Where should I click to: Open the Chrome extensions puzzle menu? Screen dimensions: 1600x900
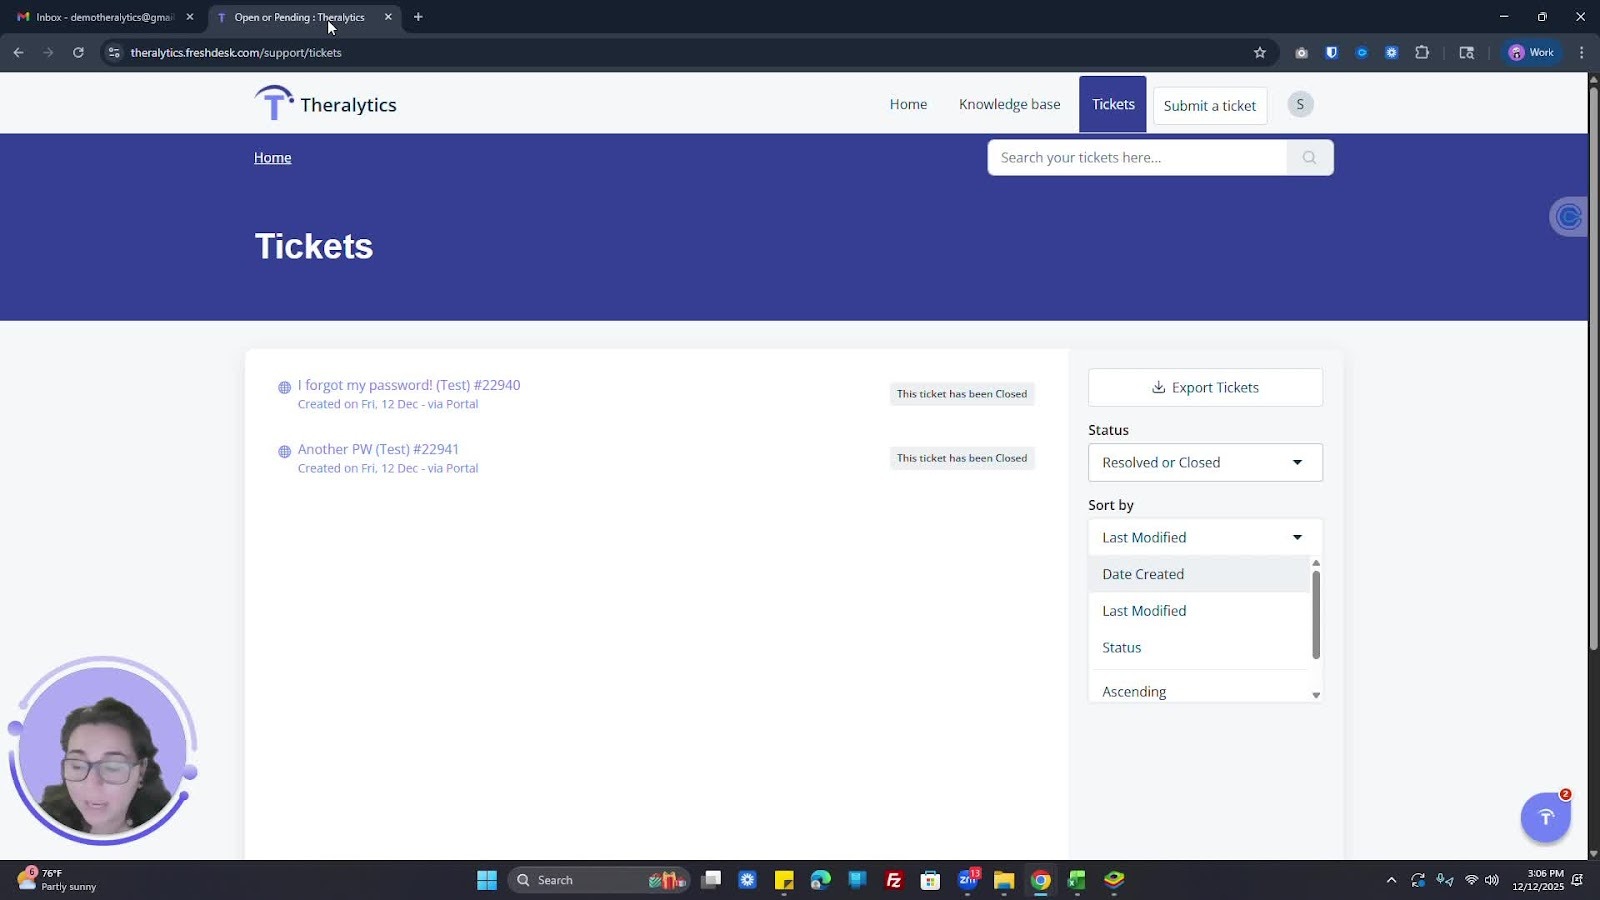click(1422, 52)
